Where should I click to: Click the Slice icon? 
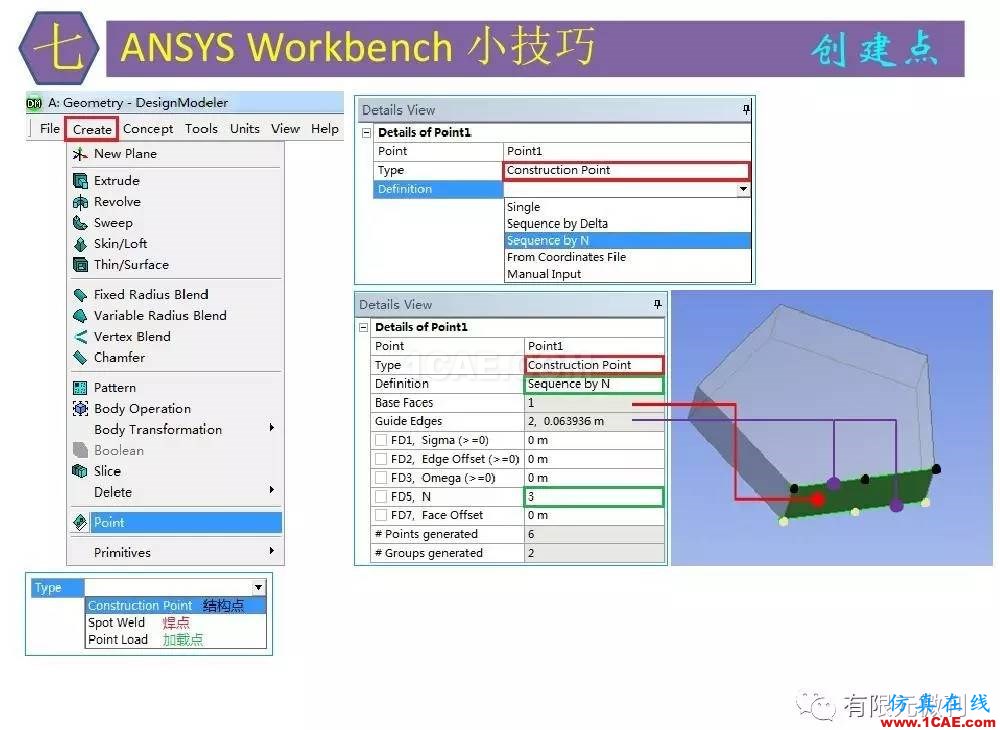(x=80, y=471)
